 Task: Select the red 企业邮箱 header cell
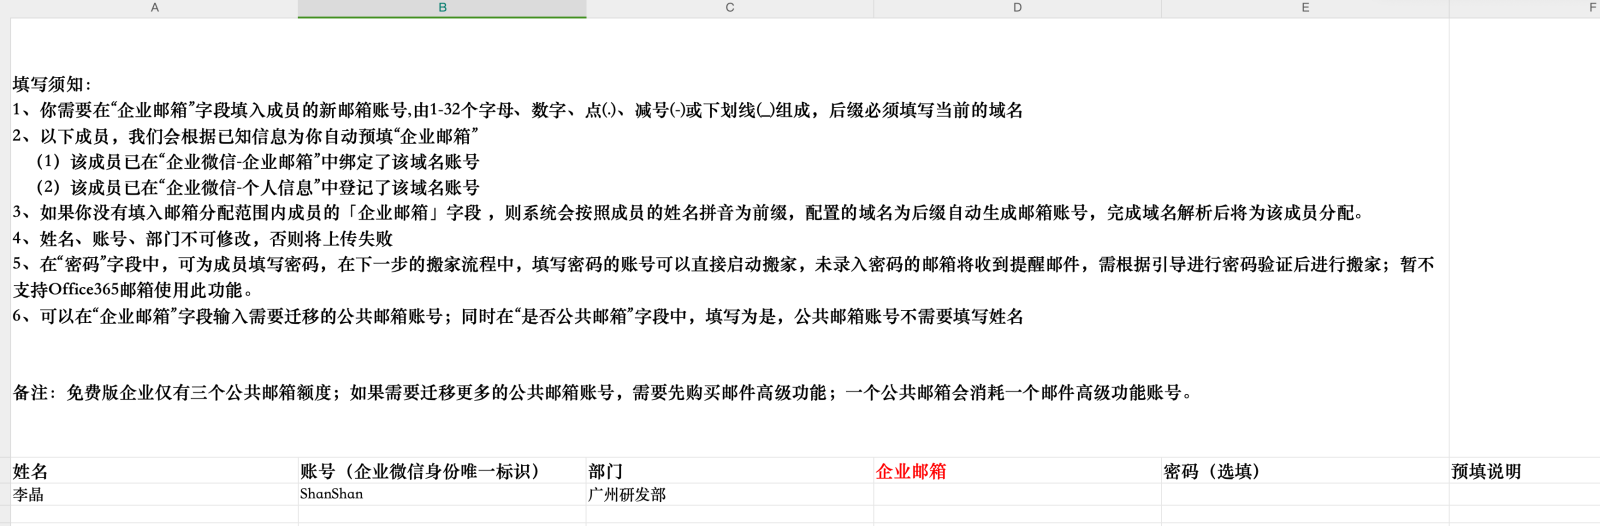click(1017, 471)
